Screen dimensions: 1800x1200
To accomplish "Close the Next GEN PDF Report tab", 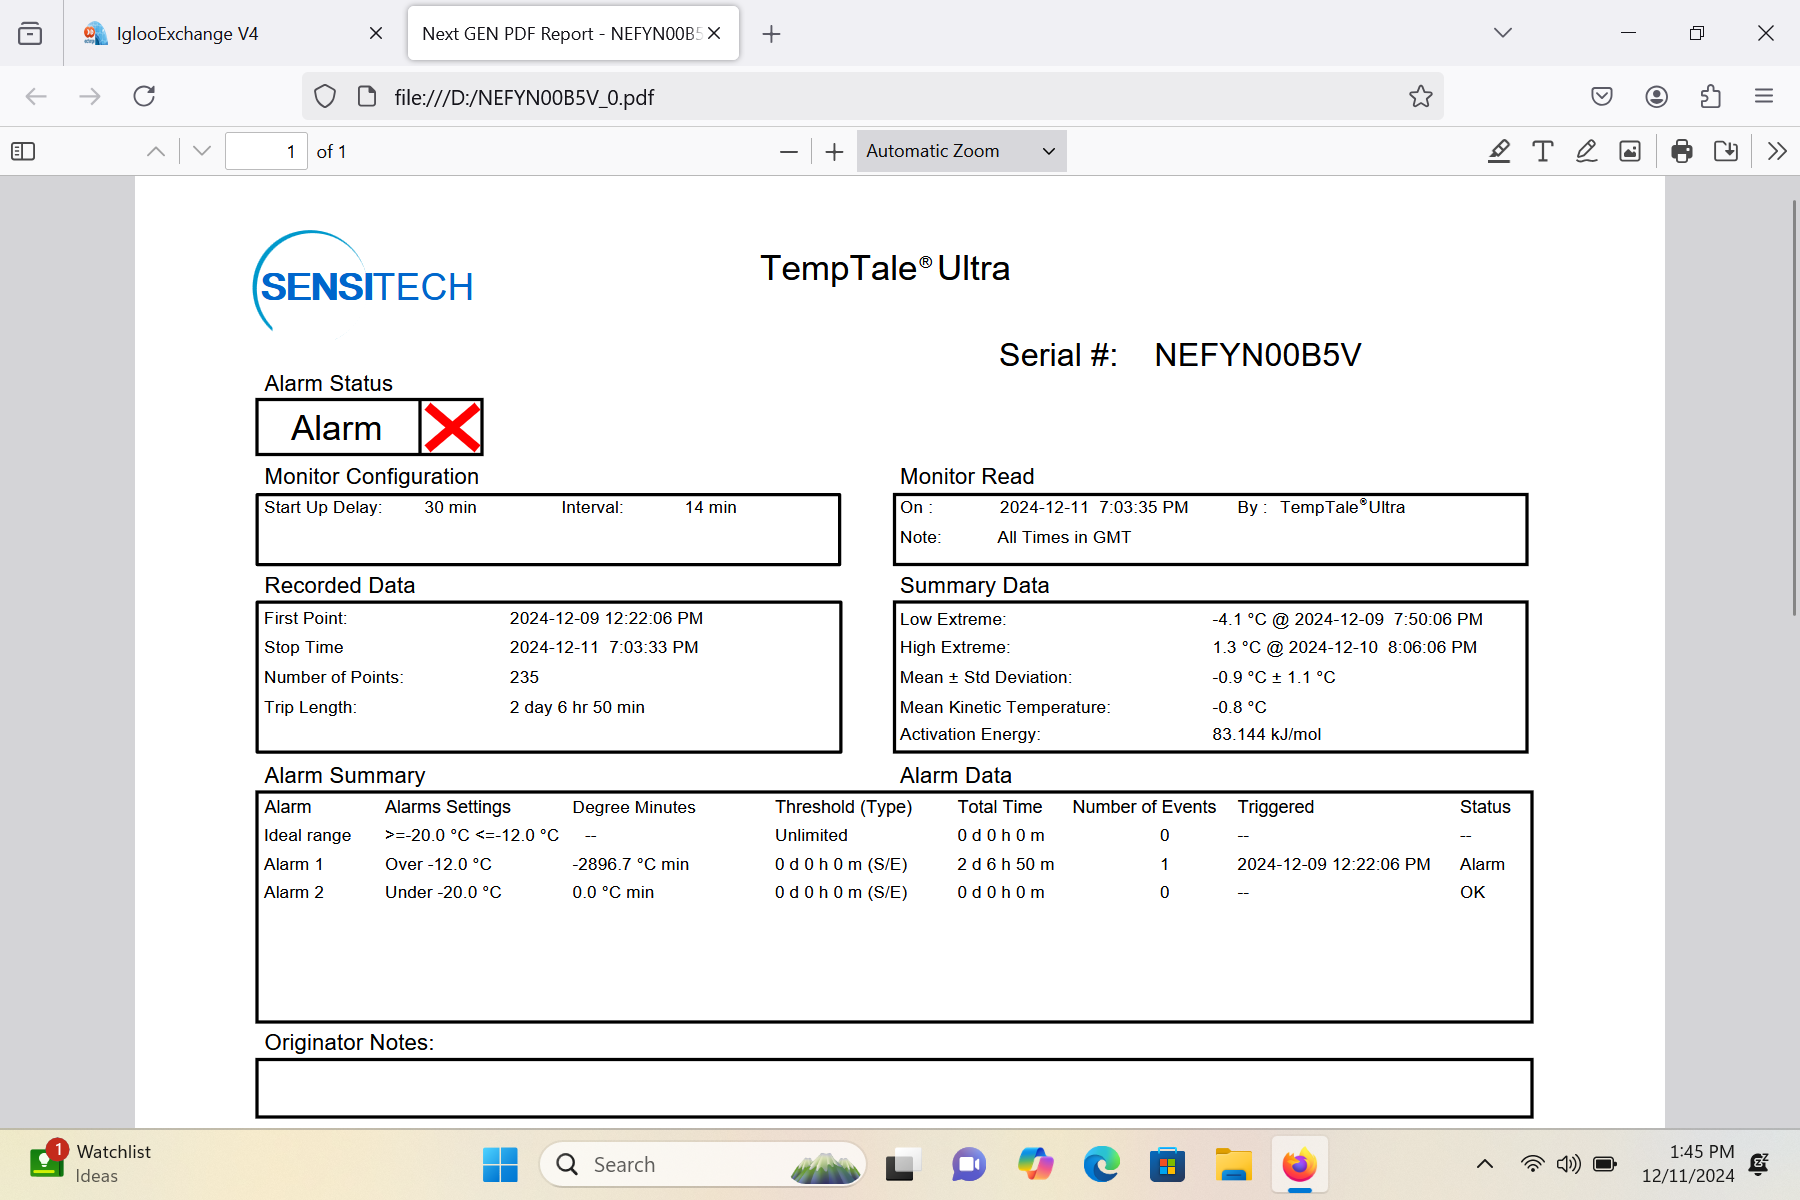I will 714,33.
